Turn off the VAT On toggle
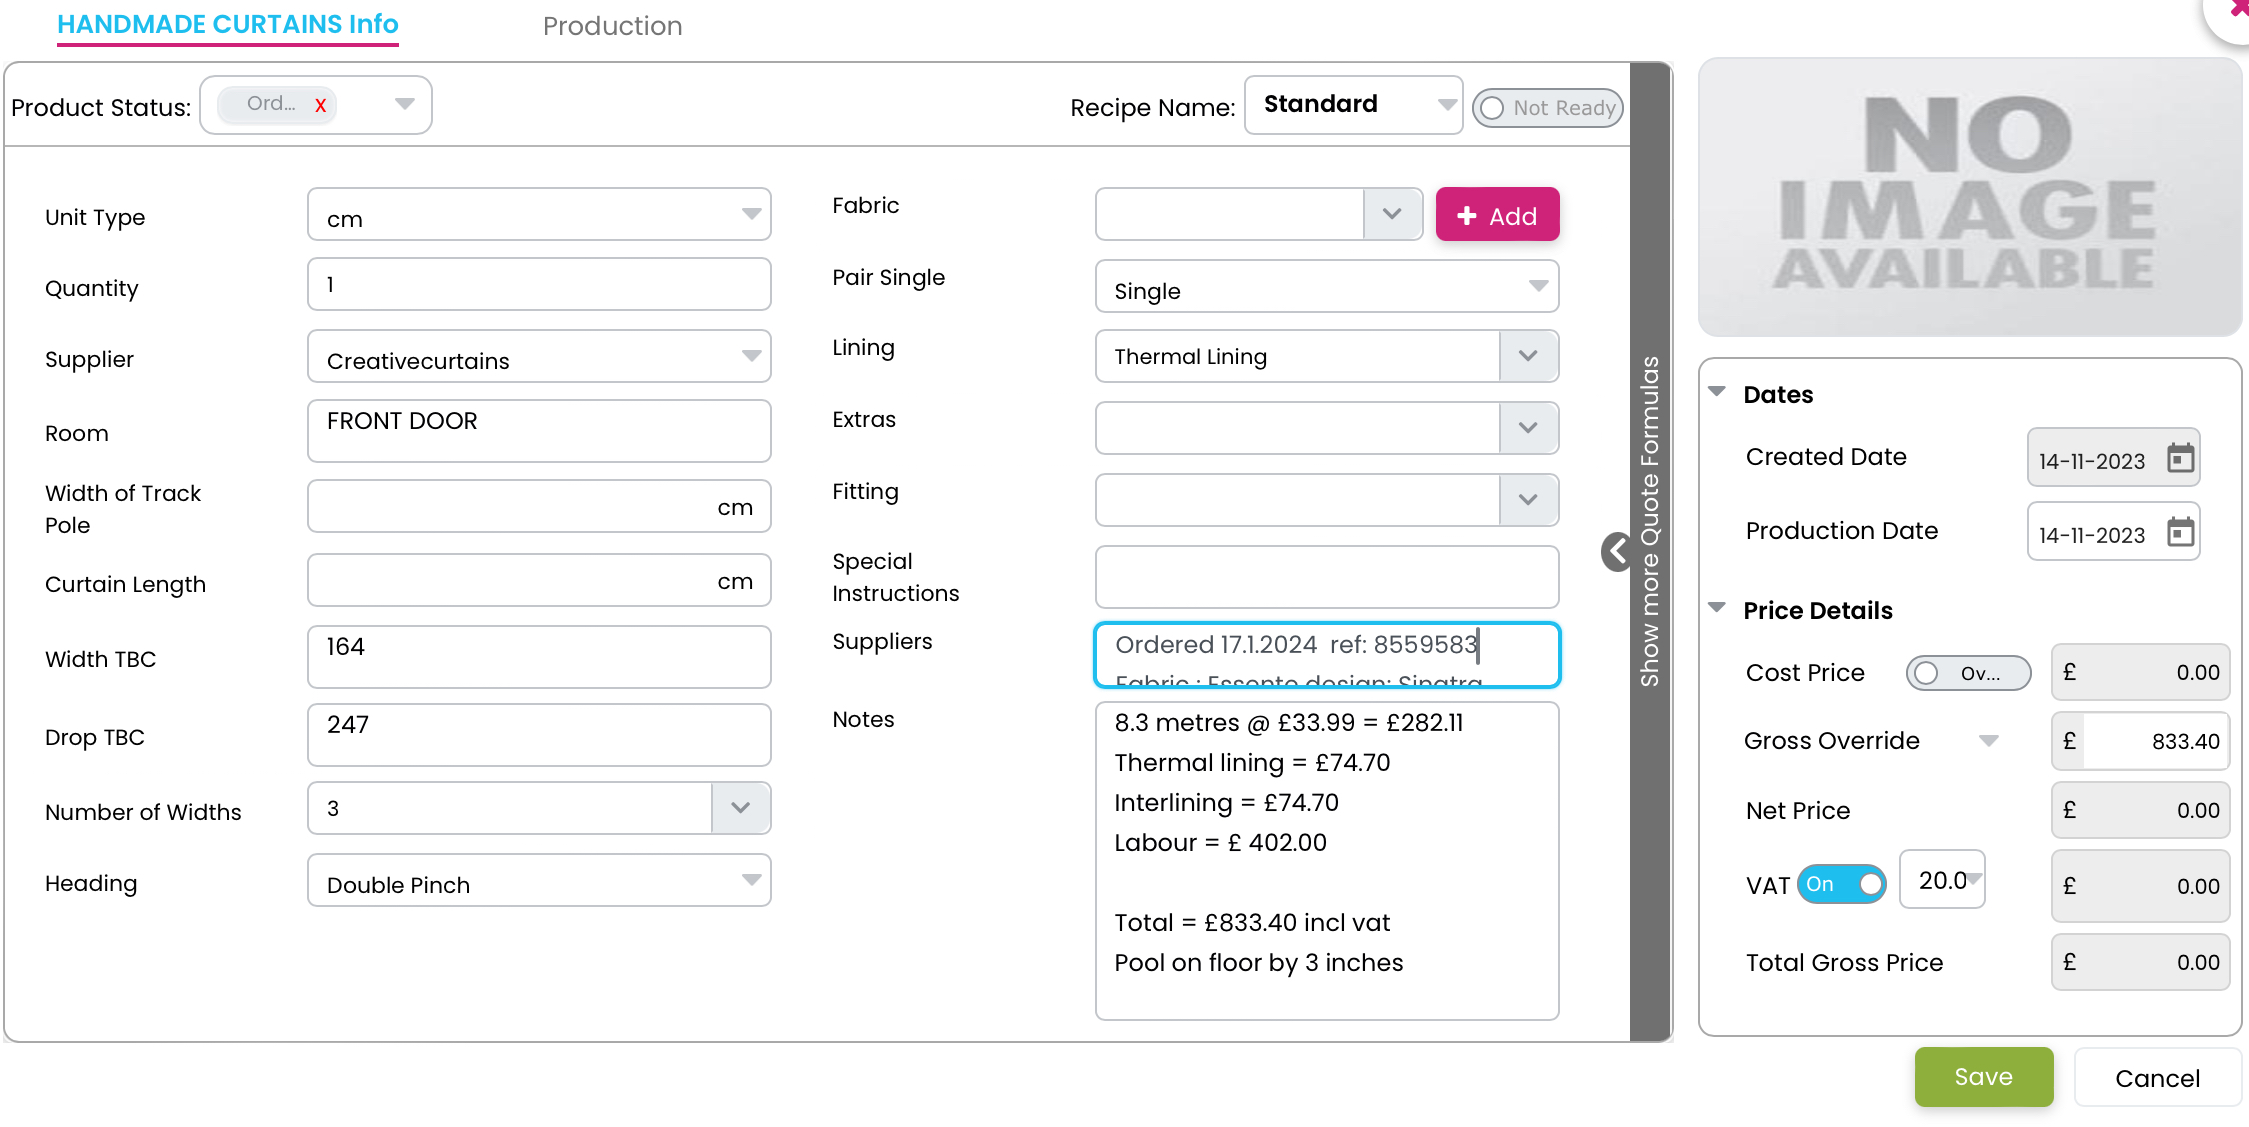The width and height of the screenshot is (2249, 1127). coord(1841,884)
